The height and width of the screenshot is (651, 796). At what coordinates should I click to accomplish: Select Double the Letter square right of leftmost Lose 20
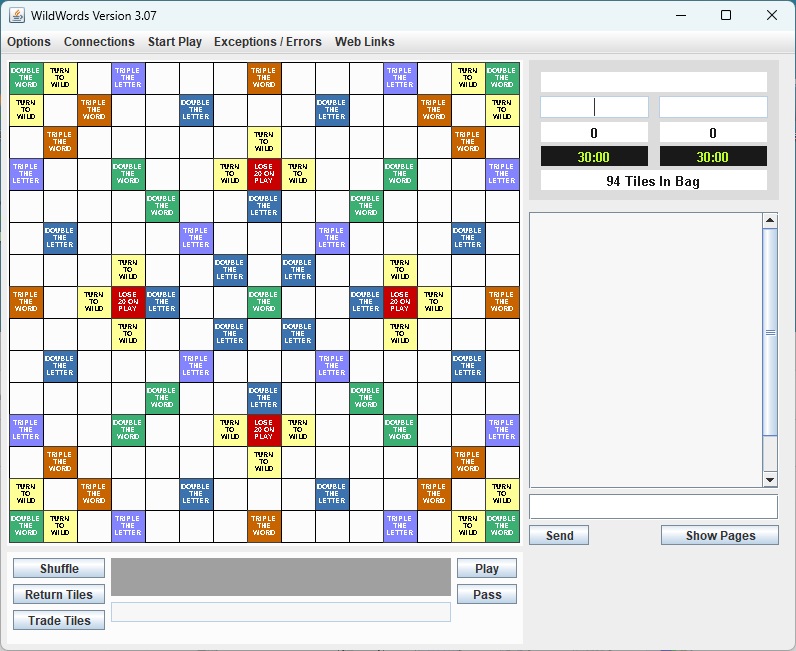tap(162, 302)
